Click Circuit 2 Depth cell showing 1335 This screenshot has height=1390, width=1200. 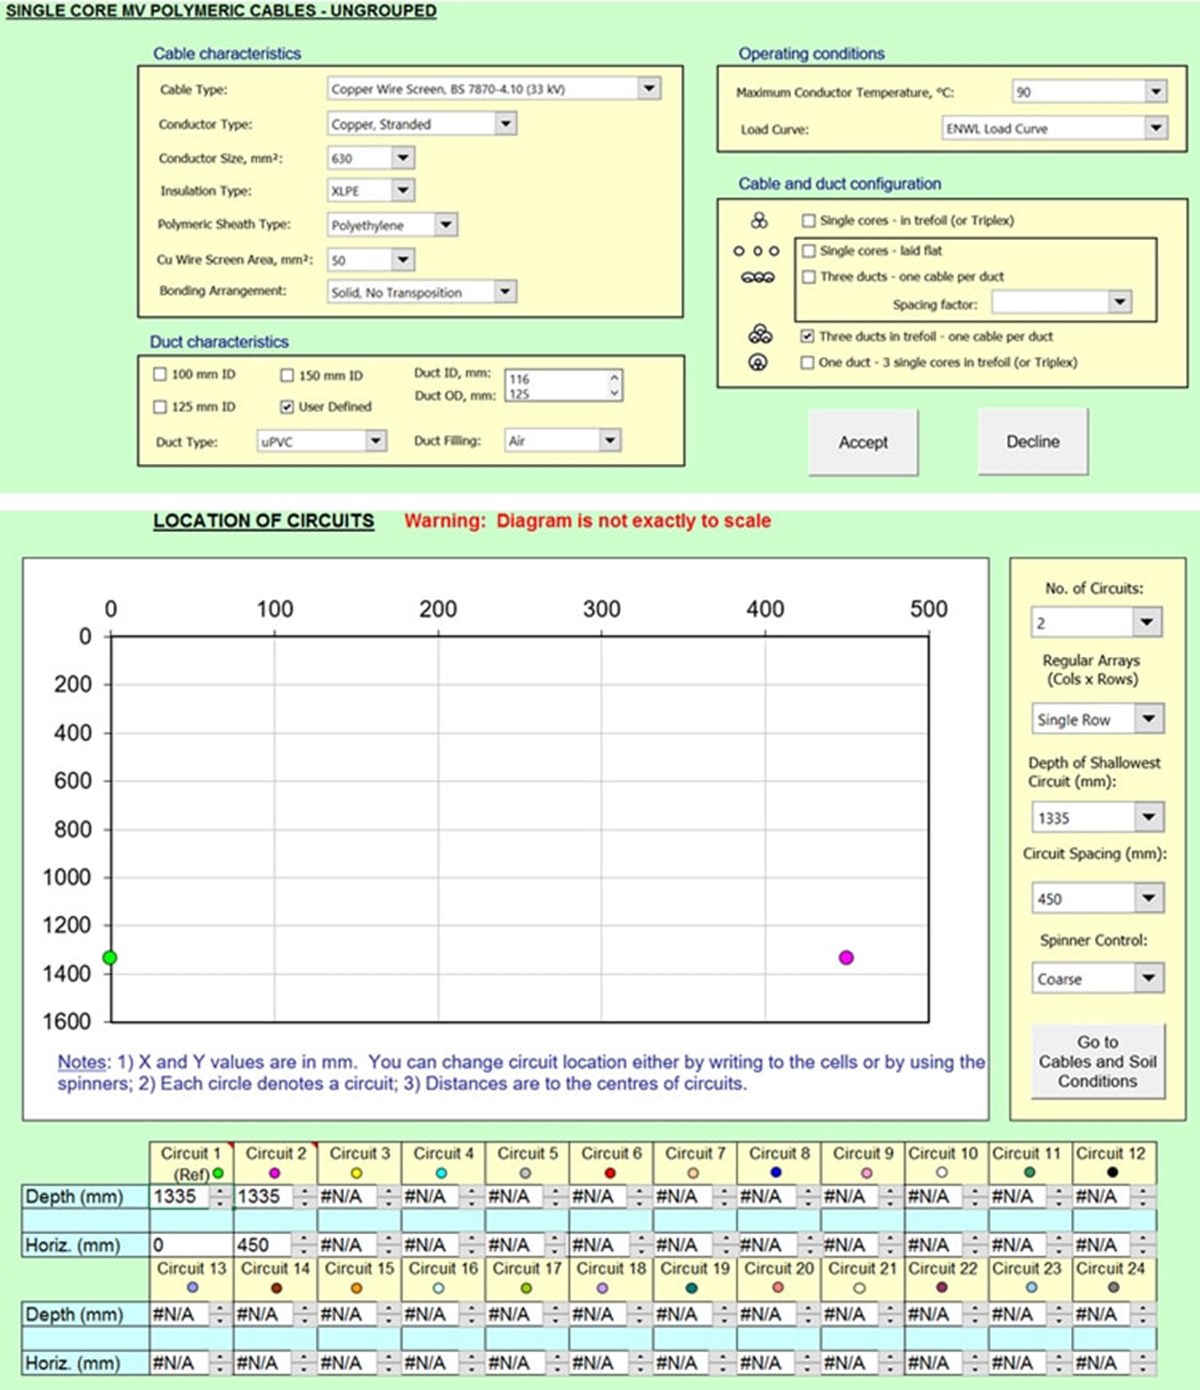click(x=264, y=1196)
